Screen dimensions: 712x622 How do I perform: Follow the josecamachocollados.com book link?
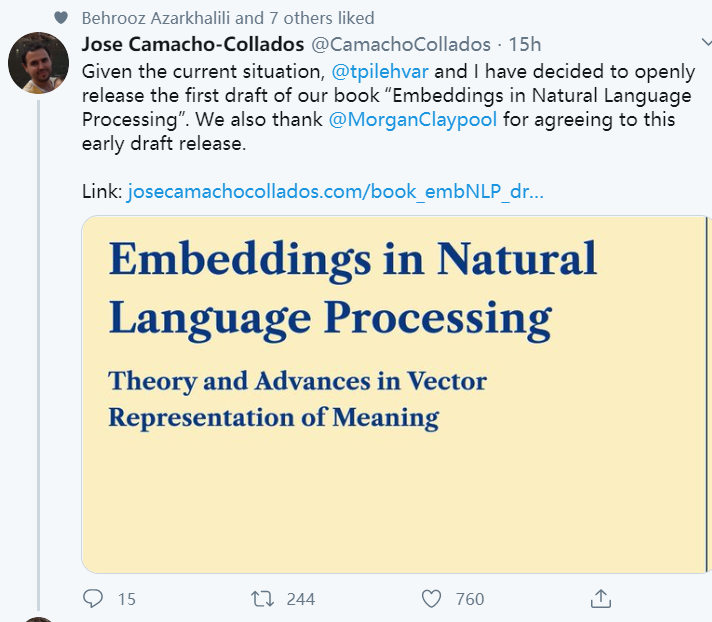click(x=335, y=191)
